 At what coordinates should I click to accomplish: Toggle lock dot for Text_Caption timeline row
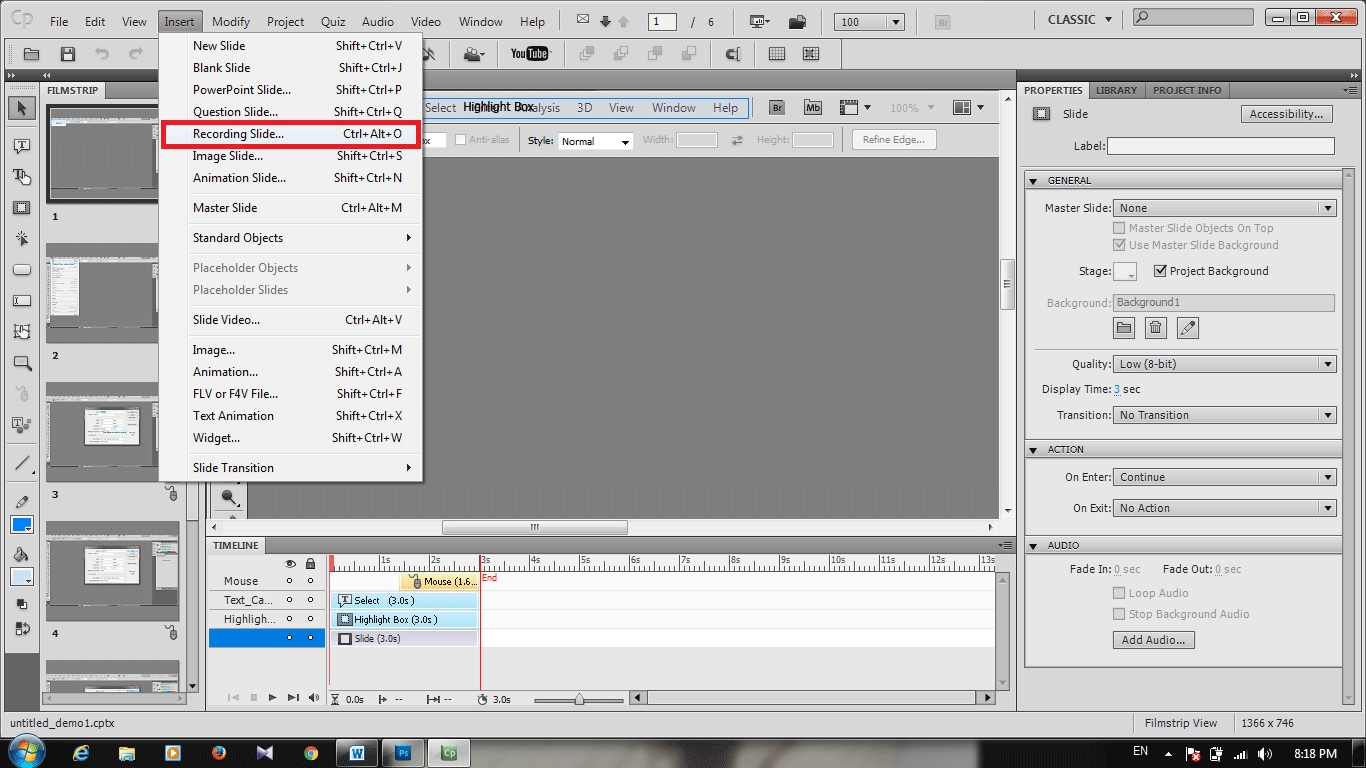click(310, 600)
